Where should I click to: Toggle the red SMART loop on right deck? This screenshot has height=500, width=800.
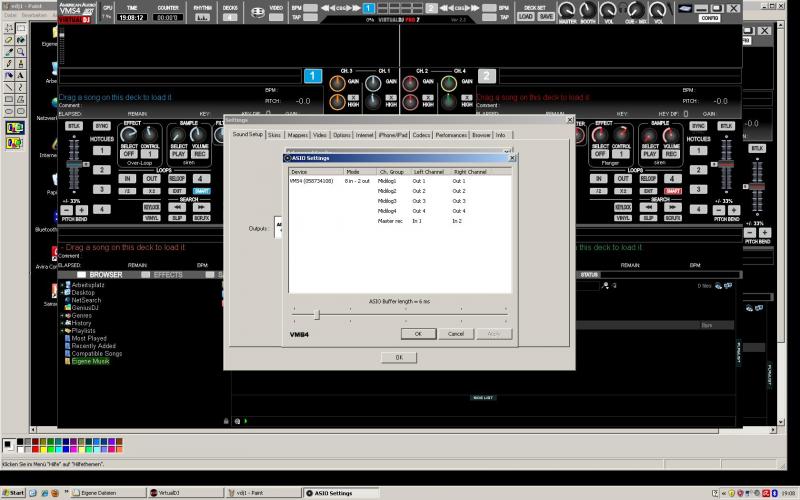[x=672, y=191]
